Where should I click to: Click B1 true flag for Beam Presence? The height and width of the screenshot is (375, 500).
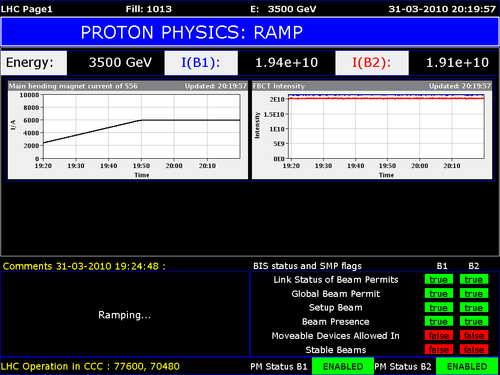point(439,321)
